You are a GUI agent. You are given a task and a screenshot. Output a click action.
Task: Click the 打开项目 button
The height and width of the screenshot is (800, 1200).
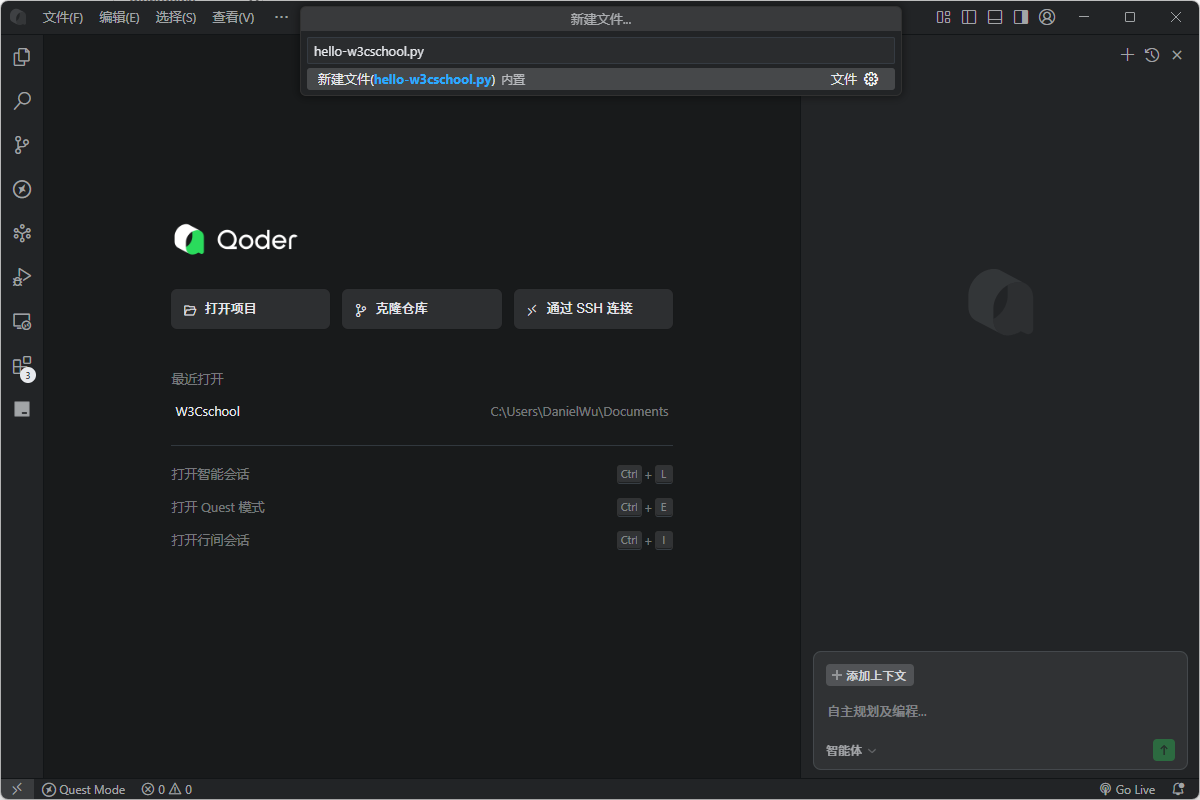(250, 309)
